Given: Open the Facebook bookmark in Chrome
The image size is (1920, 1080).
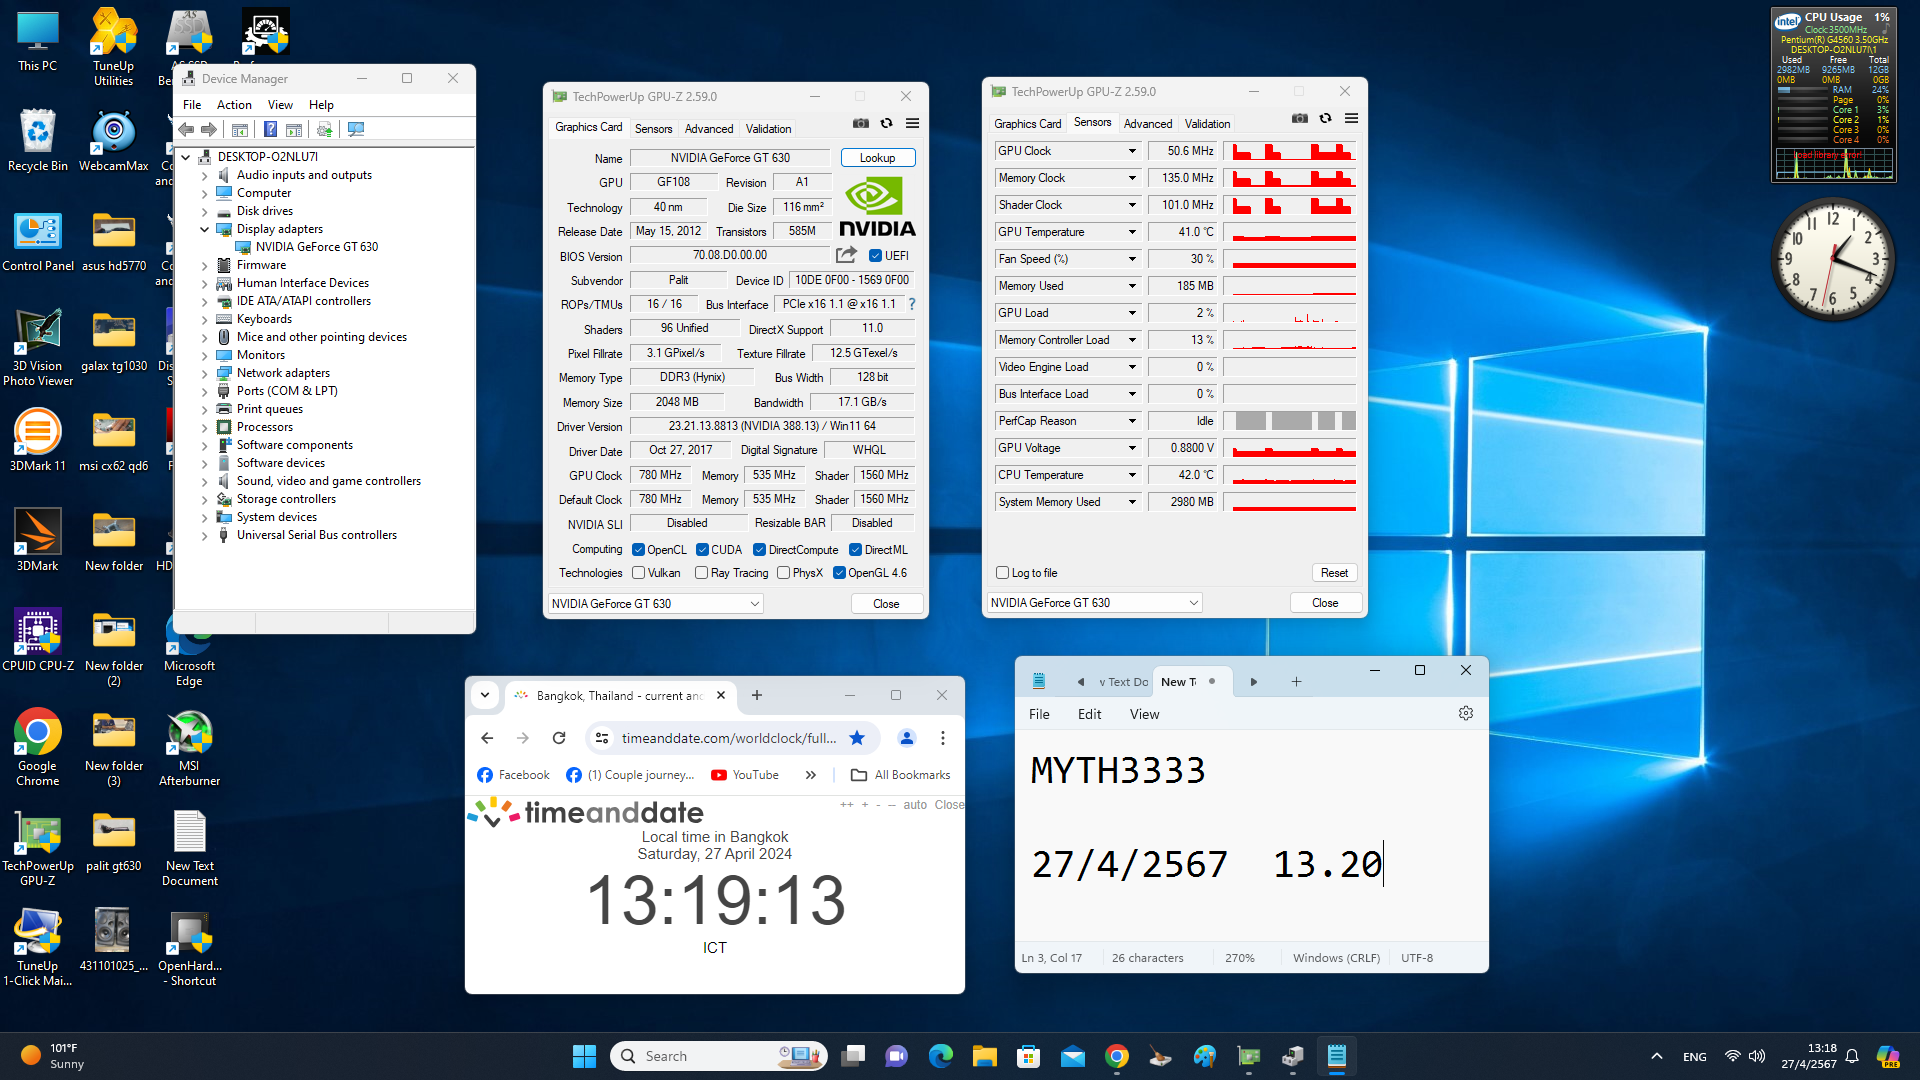Looking at the screenshot, I should [514, 775].
